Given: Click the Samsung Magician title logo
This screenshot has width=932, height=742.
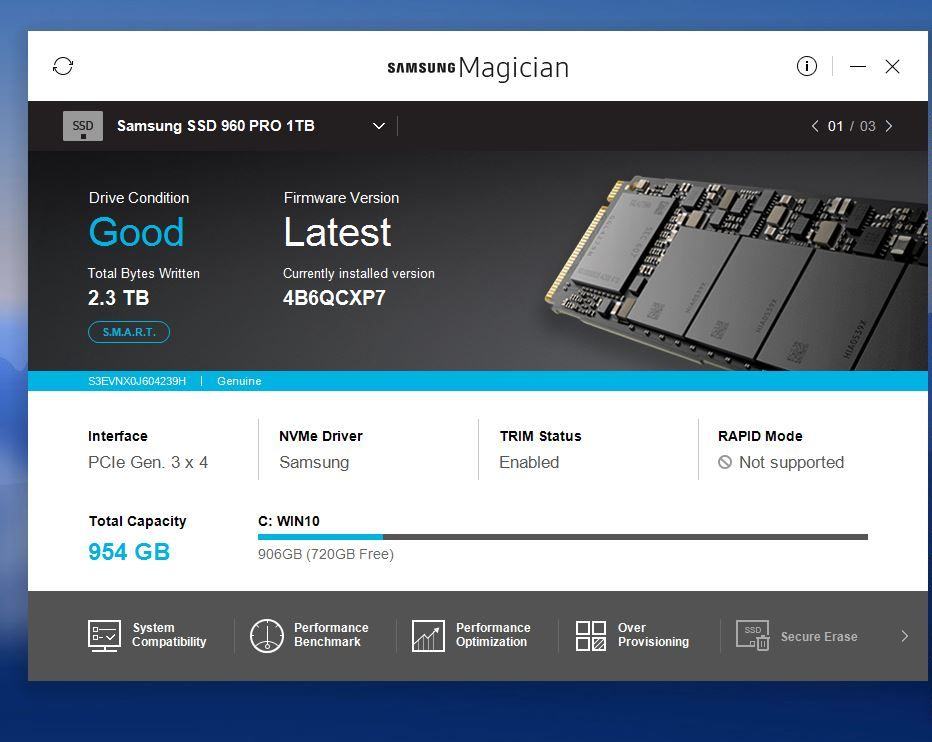Looking at the screenshot, I should (x=478, y=67).
